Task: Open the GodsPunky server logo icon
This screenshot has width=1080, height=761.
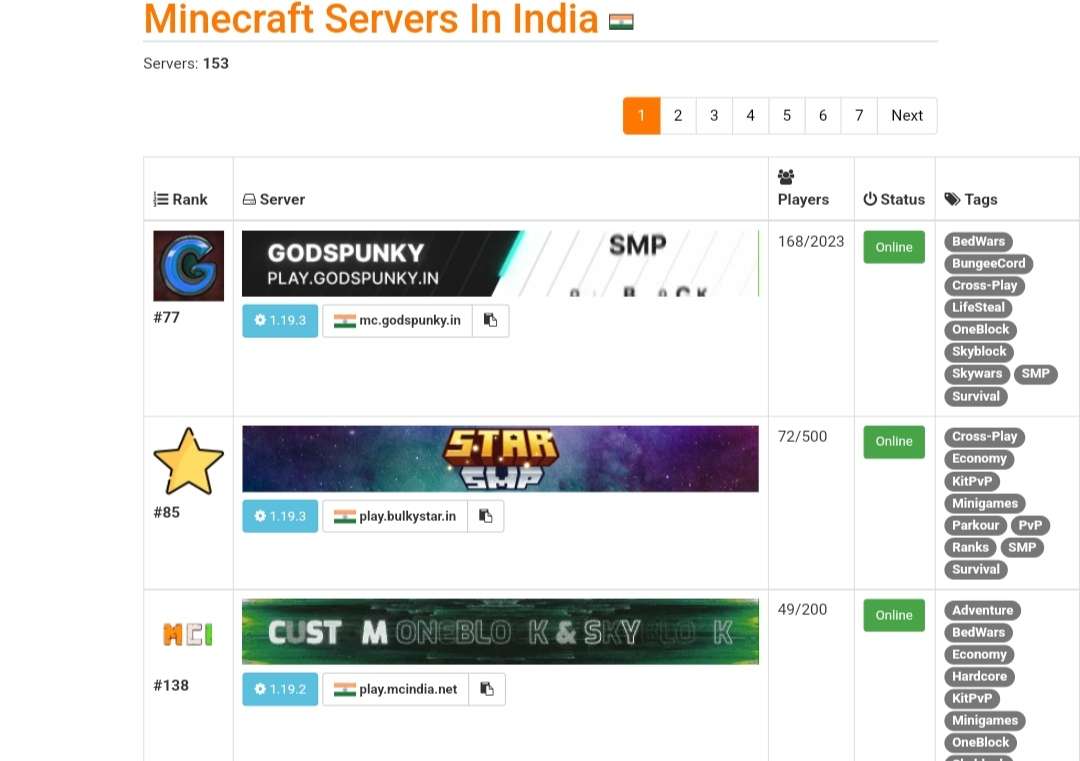Action: pyautogui.click(x=188, y=266)
